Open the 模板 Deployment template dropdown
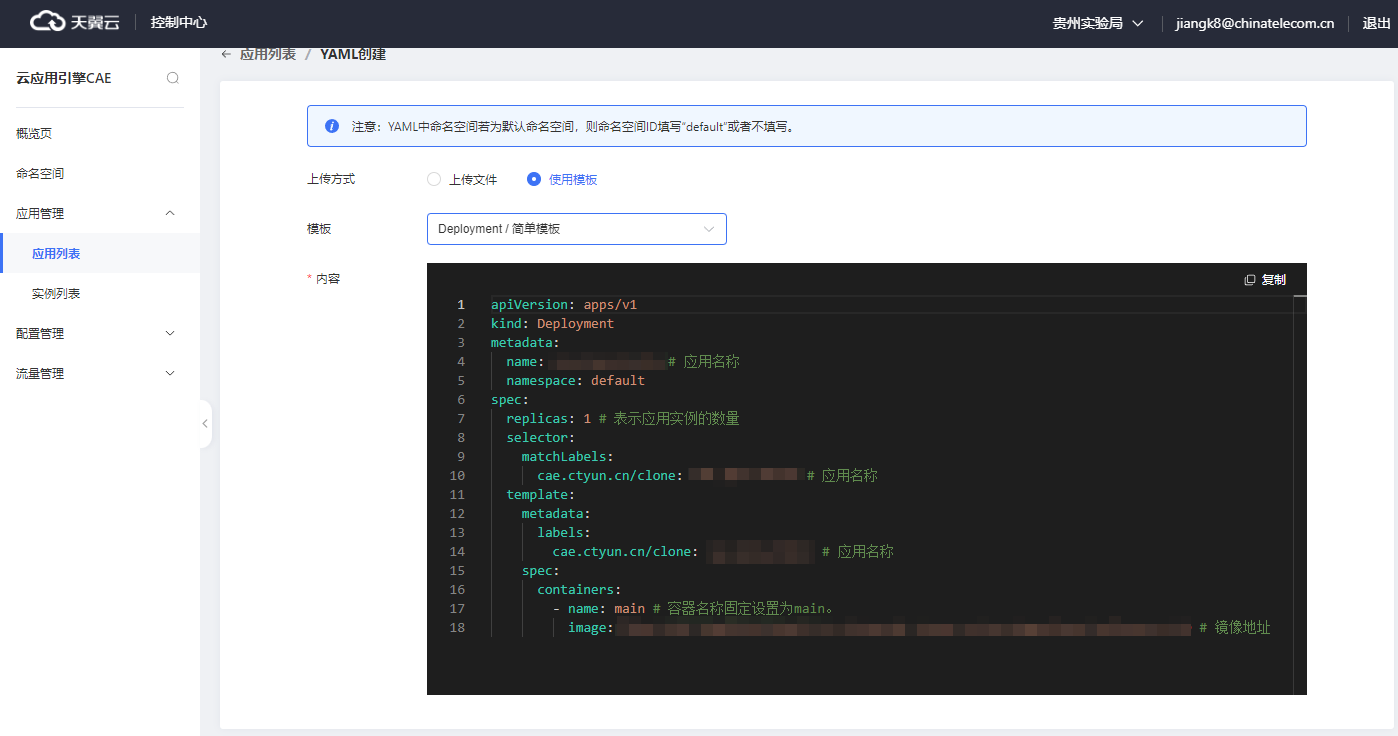Screen dimensions: 1398x736 (x=576, y=229)
